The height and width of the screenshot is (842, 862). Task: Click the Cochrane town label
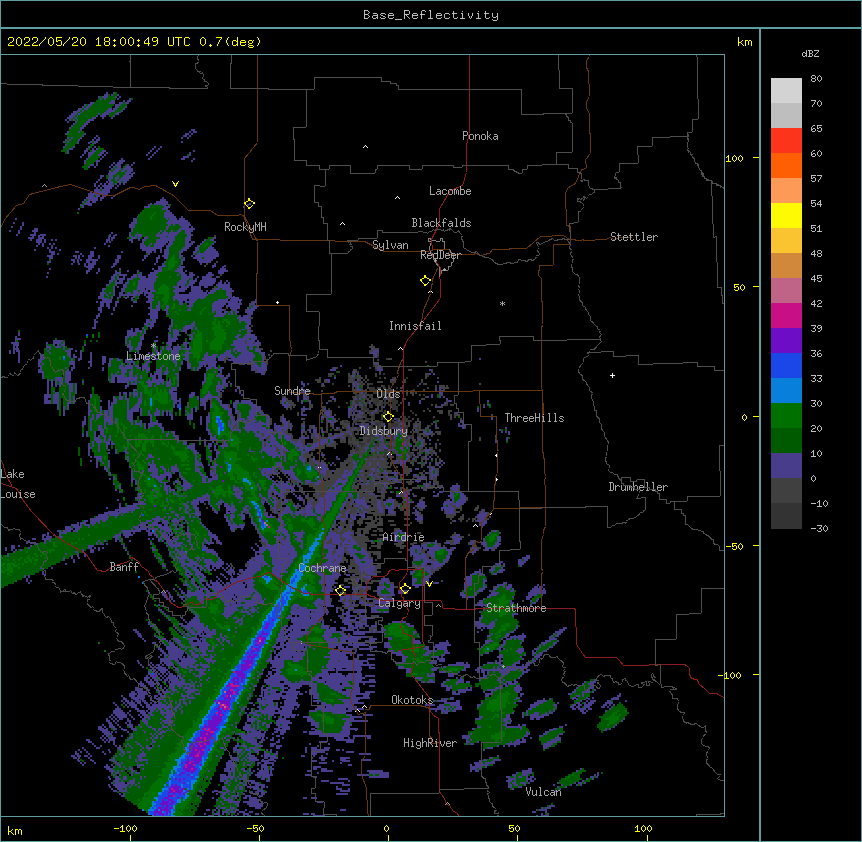tap(322, 568)
